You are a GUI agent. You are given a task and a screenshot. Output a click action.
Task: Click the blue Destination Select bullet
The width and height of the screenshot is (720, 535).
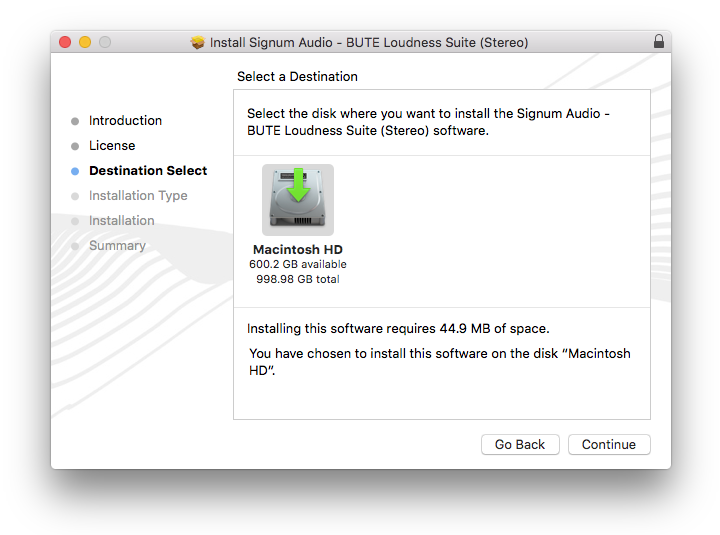(x=75, y=171)
